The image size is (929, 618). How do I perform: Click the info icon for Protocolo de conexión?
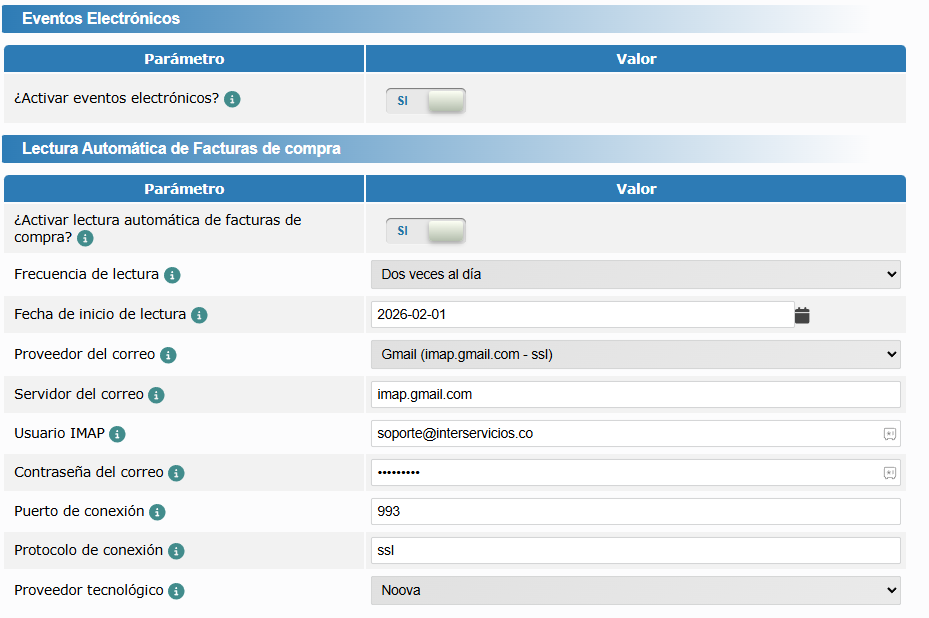coord(178,551)
